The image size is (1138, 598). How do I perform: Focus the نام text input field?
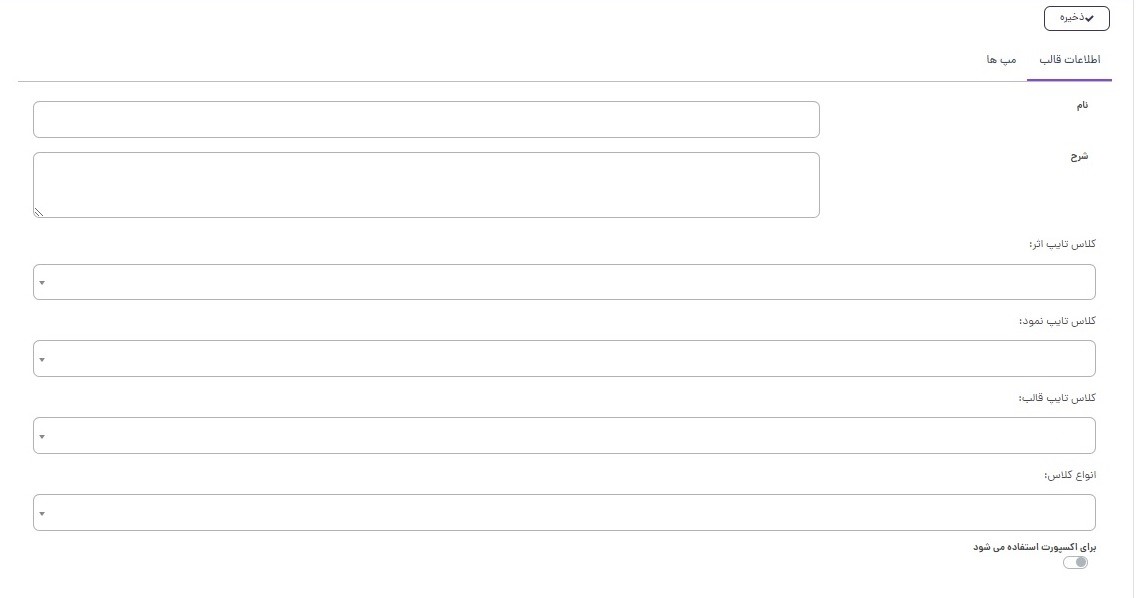[x=426, y=120]
